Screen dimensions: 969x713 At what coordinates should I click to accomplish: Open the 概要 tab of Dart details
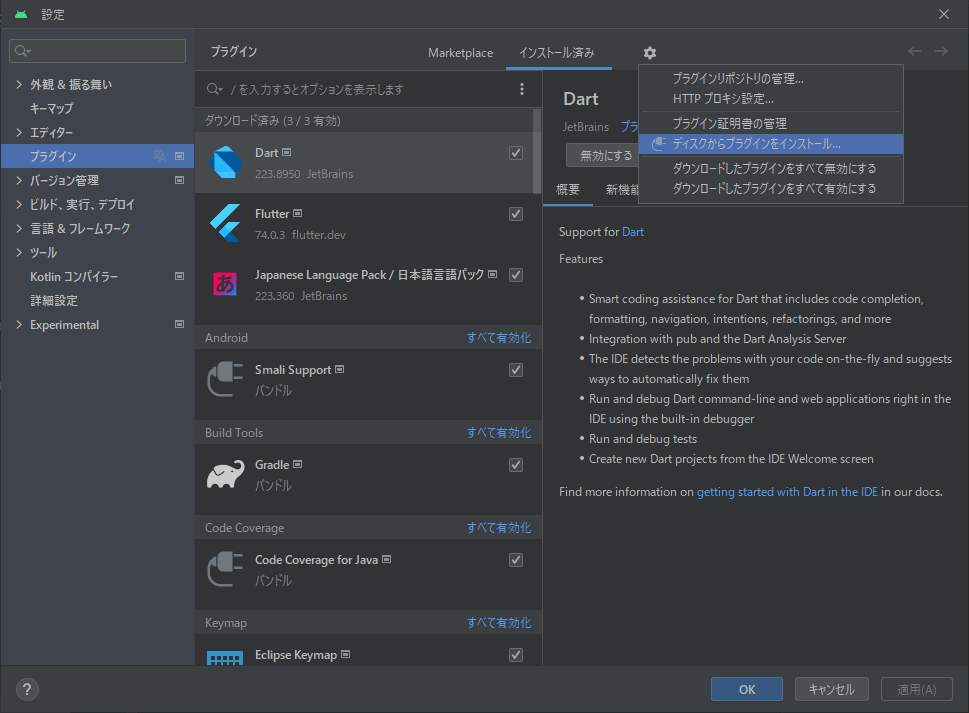tap(568, 190)
